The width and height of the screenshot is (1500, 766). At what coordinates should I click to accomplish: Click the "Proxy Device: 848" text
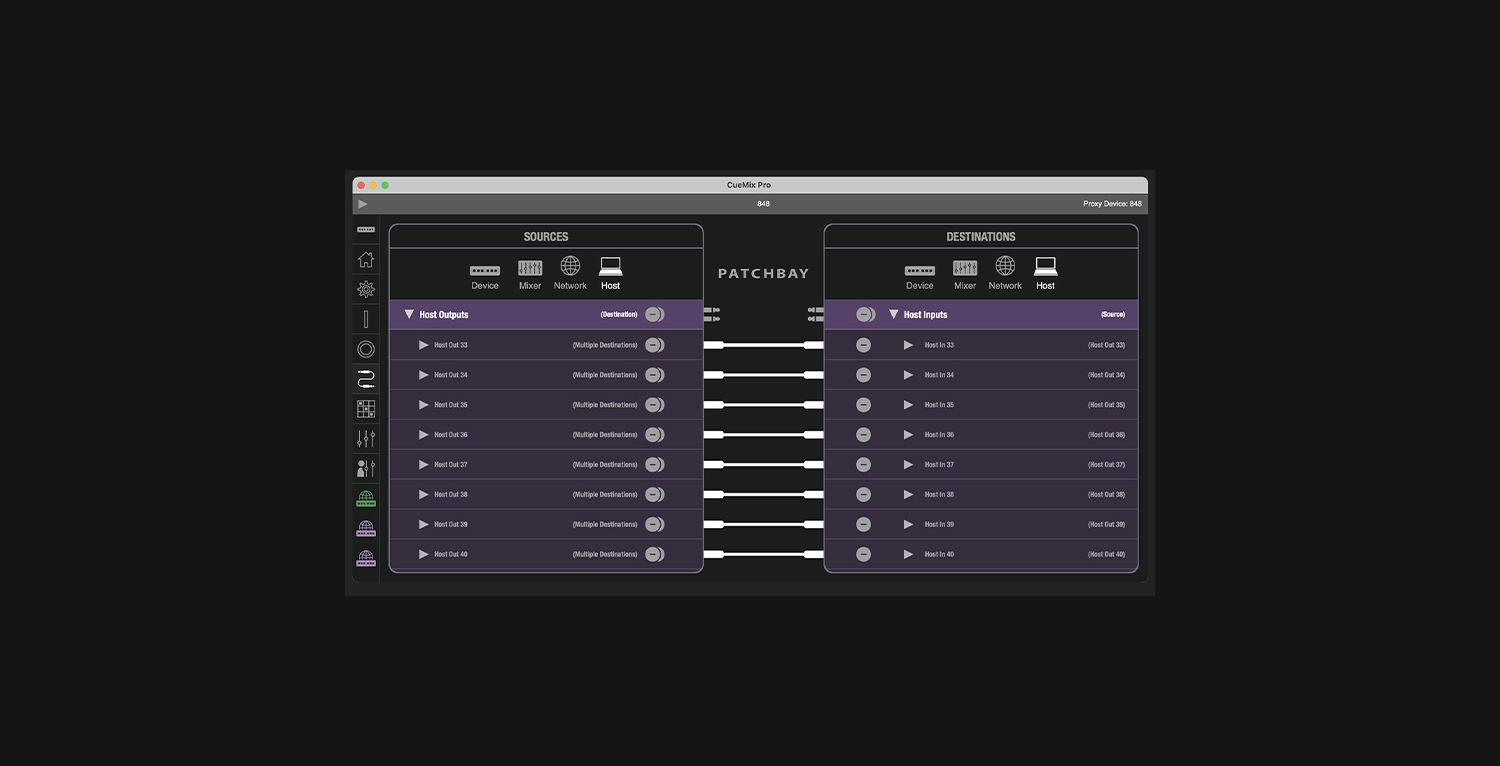1112,204
